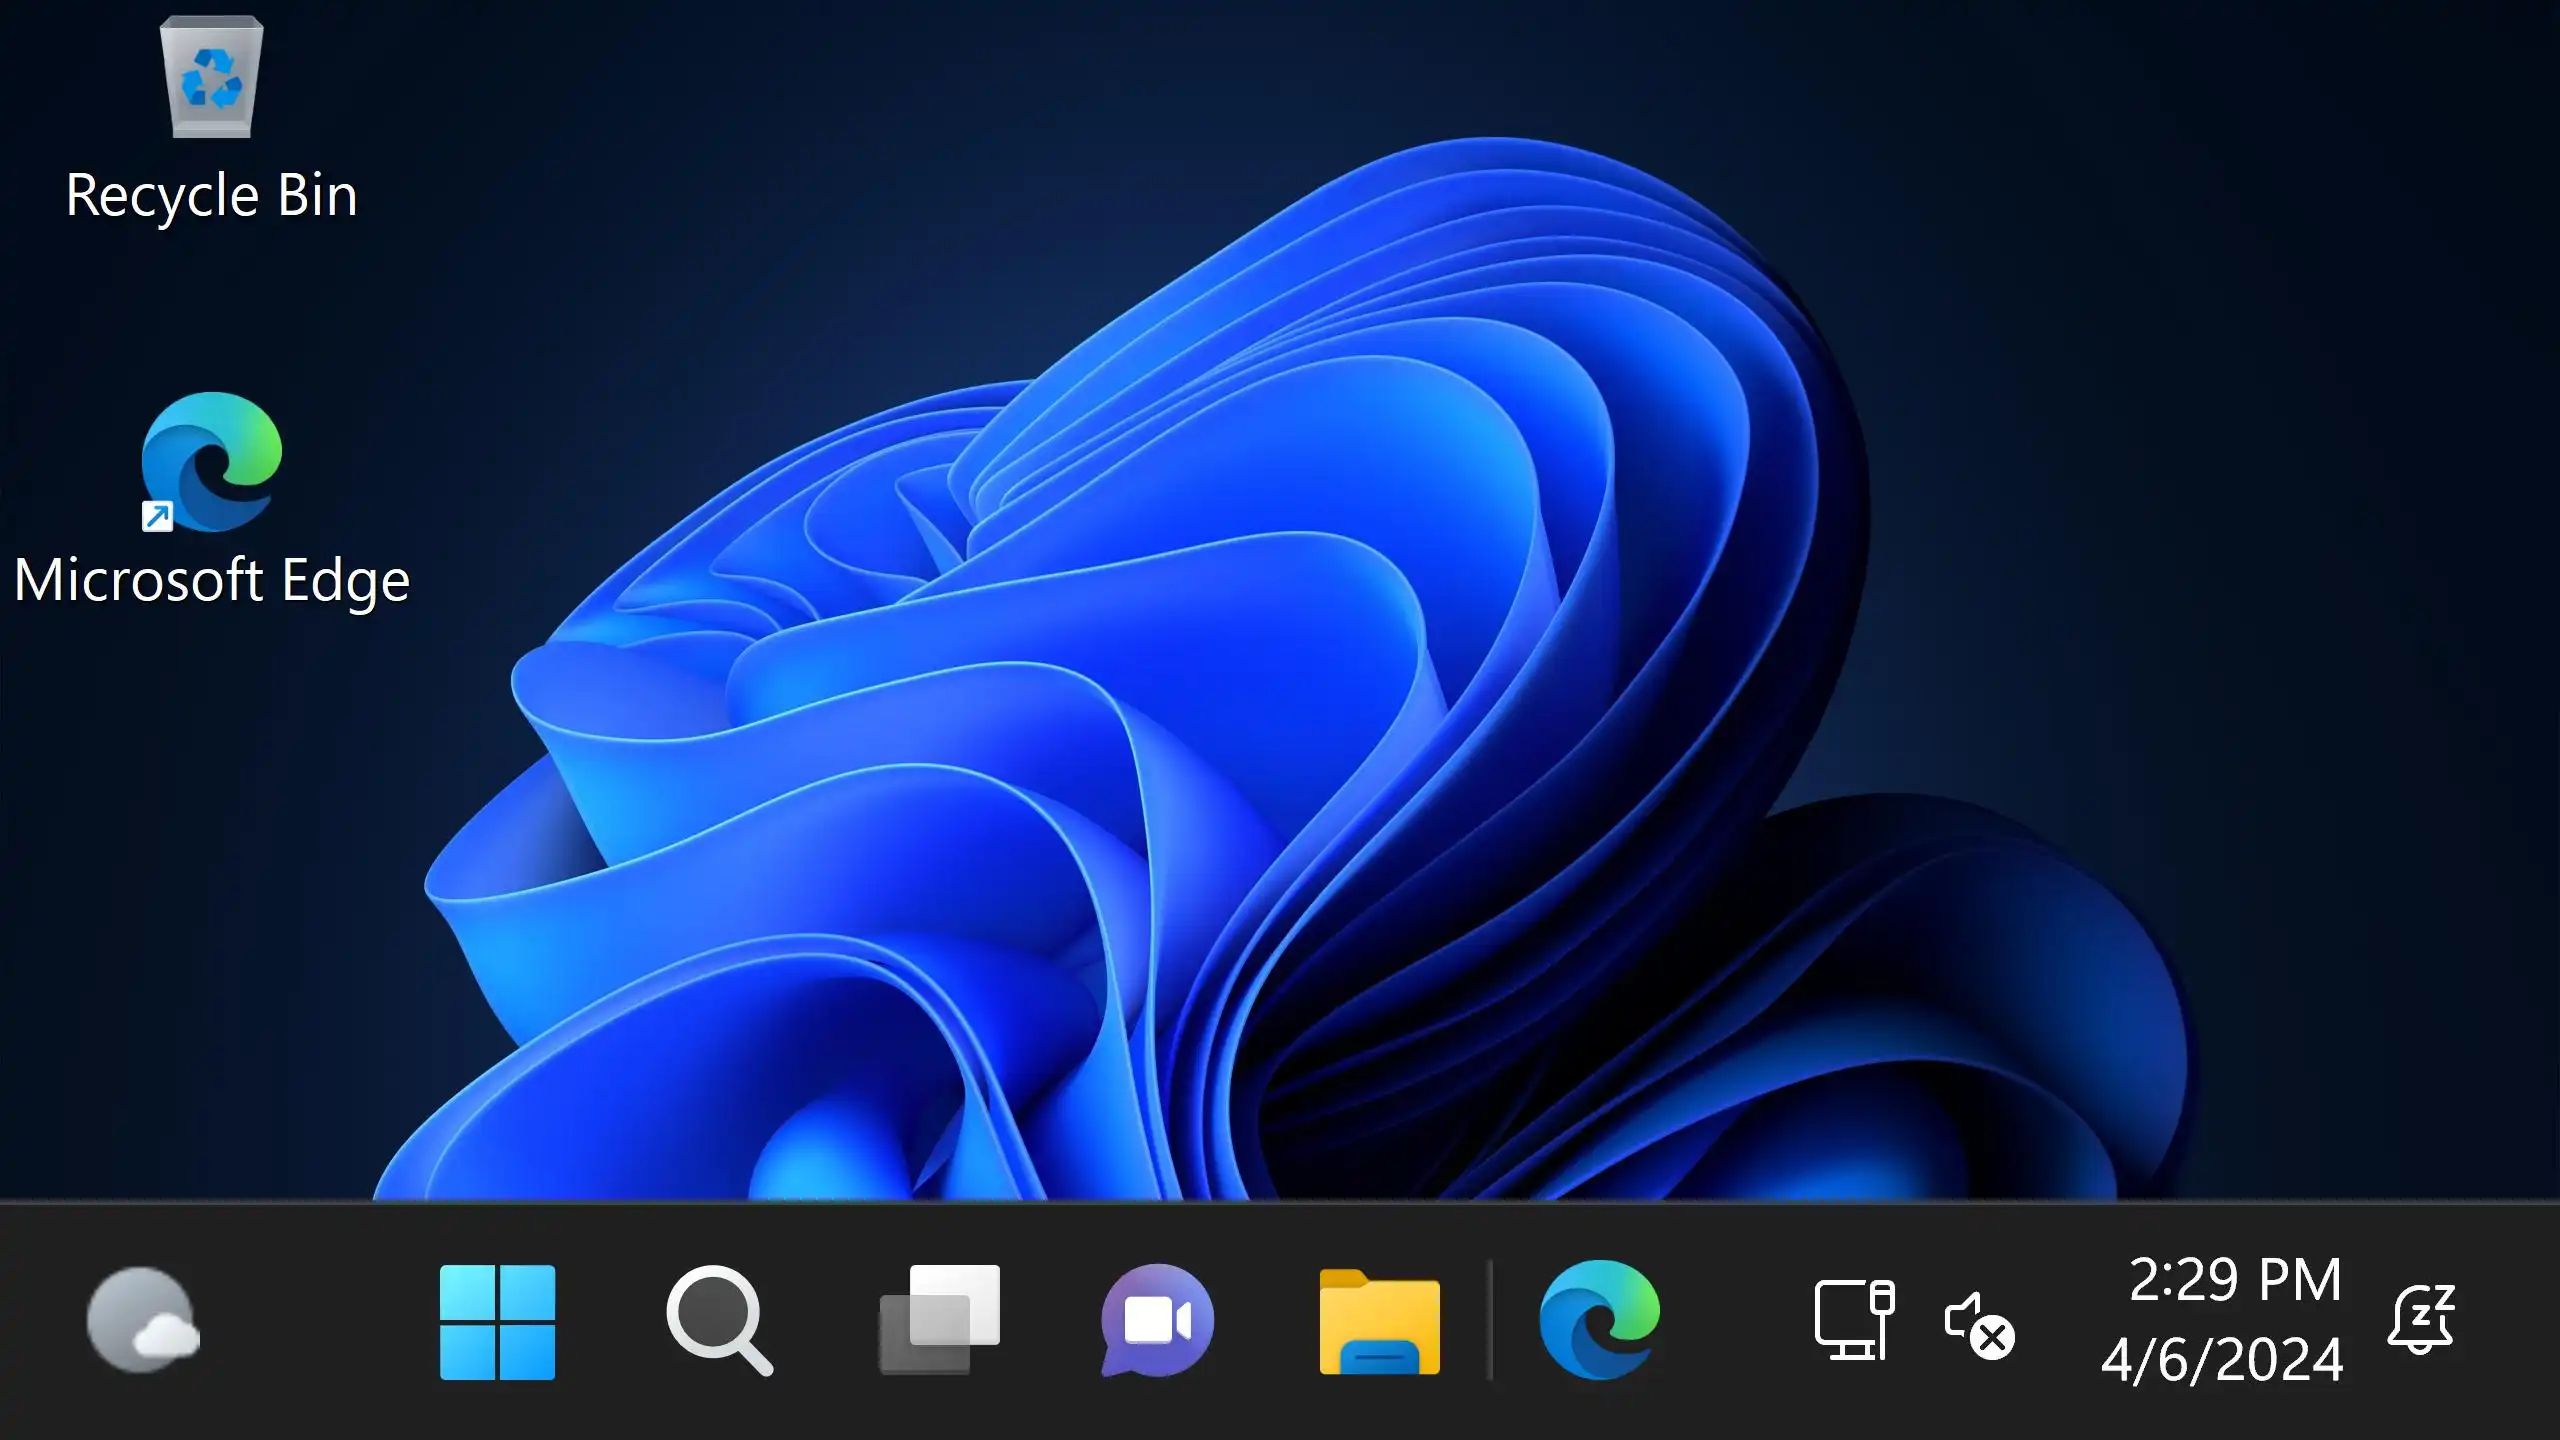Open File Explorer from the taskbar

coord(1379,1321)
